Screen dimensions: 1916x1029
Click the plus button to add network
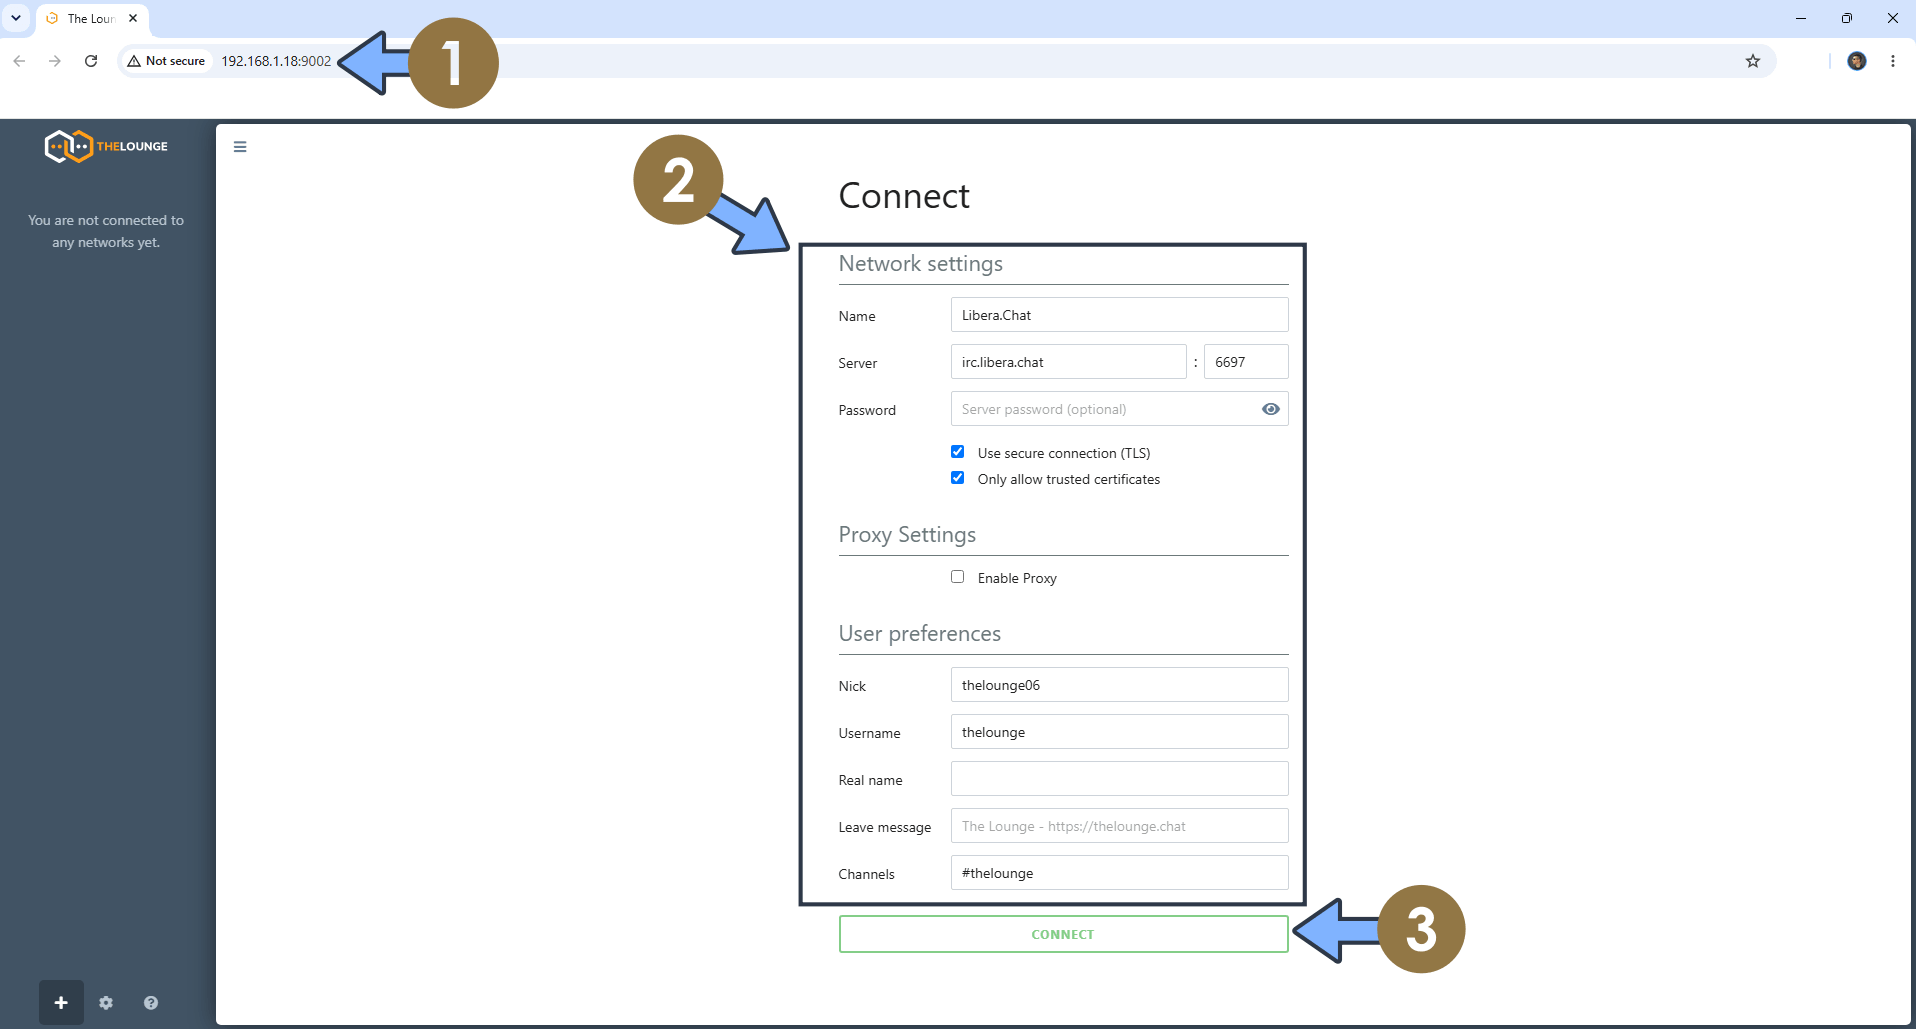pos(61,1002)
